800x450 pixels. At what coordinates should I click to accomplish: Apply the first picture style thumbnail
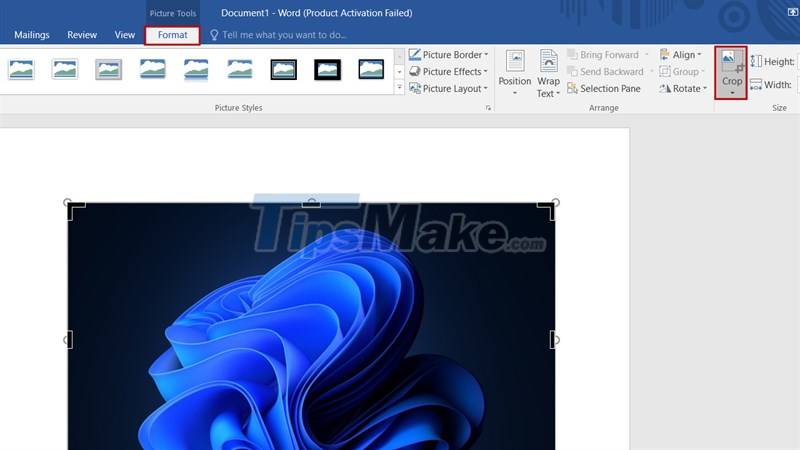pos(21,69)
